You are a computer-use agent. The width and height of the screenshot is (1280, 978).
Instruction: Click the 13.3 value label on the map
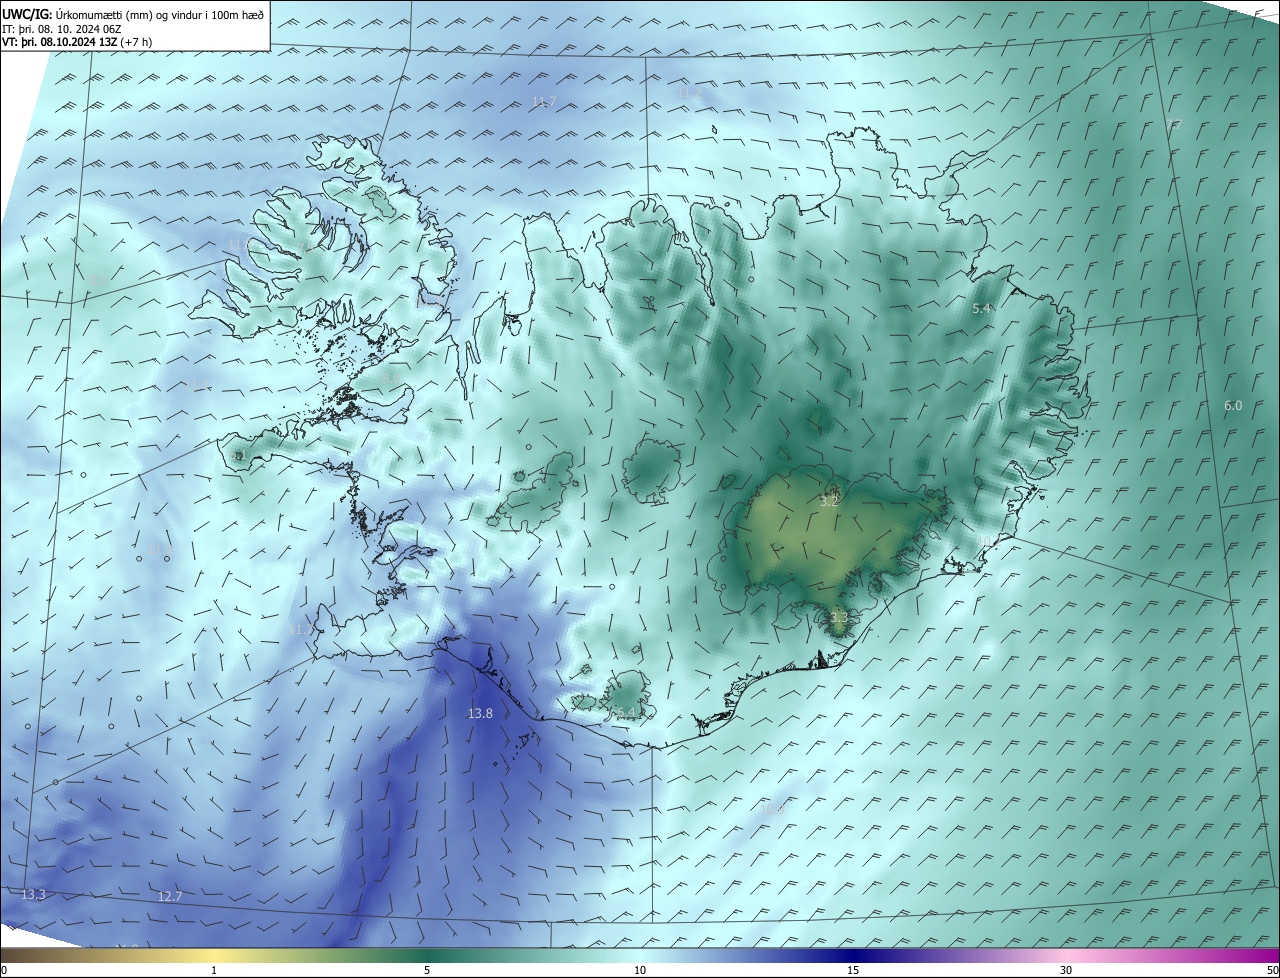point(33,894)
